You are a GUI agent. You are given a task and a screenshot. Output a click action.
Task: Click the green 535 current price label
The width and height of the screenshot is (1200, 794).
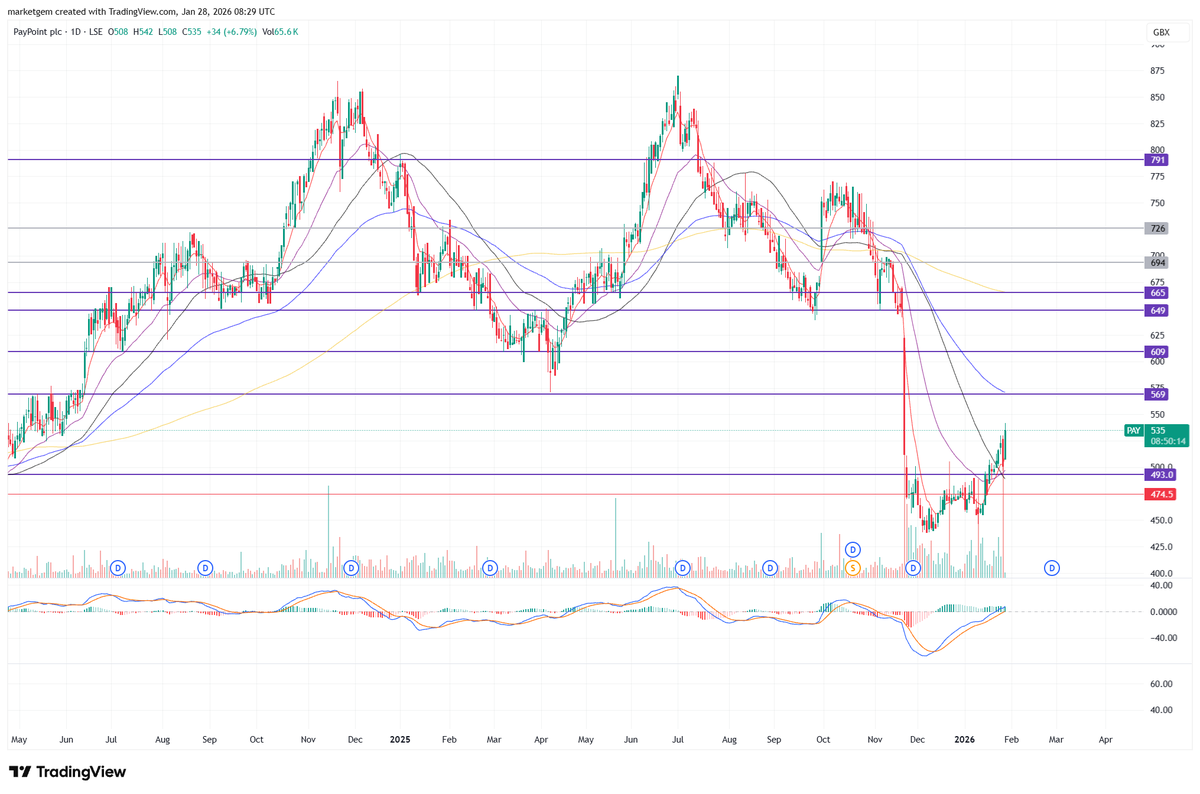(x=1160, y=430)
